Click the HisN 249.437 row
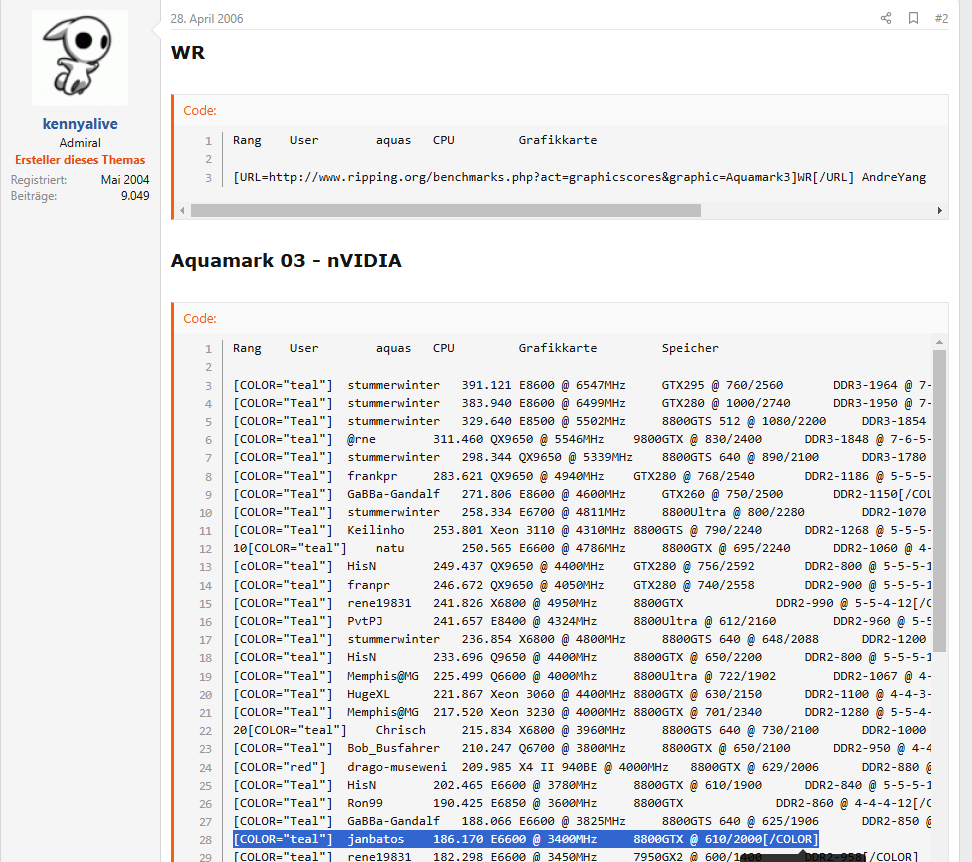This screenshot has width=972, height=862. coord(582,566)
